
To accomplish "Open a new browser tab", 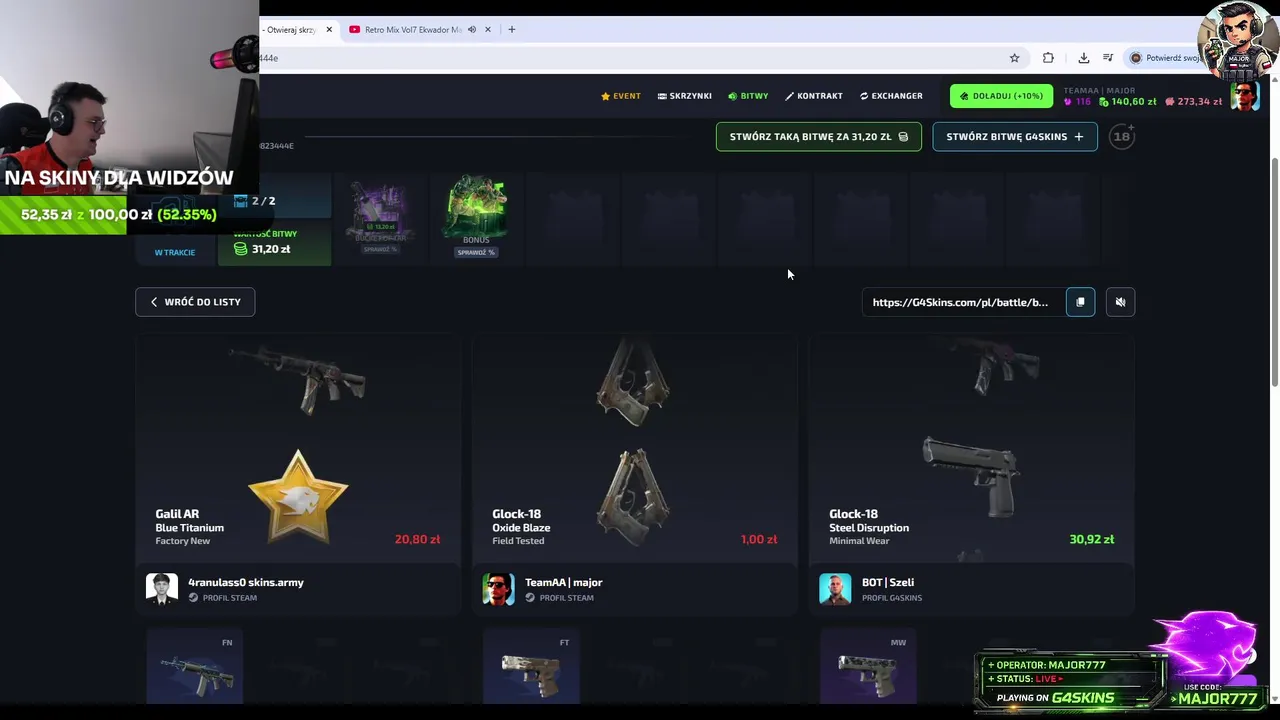I will pyautogui.click(x=511, y=30).
